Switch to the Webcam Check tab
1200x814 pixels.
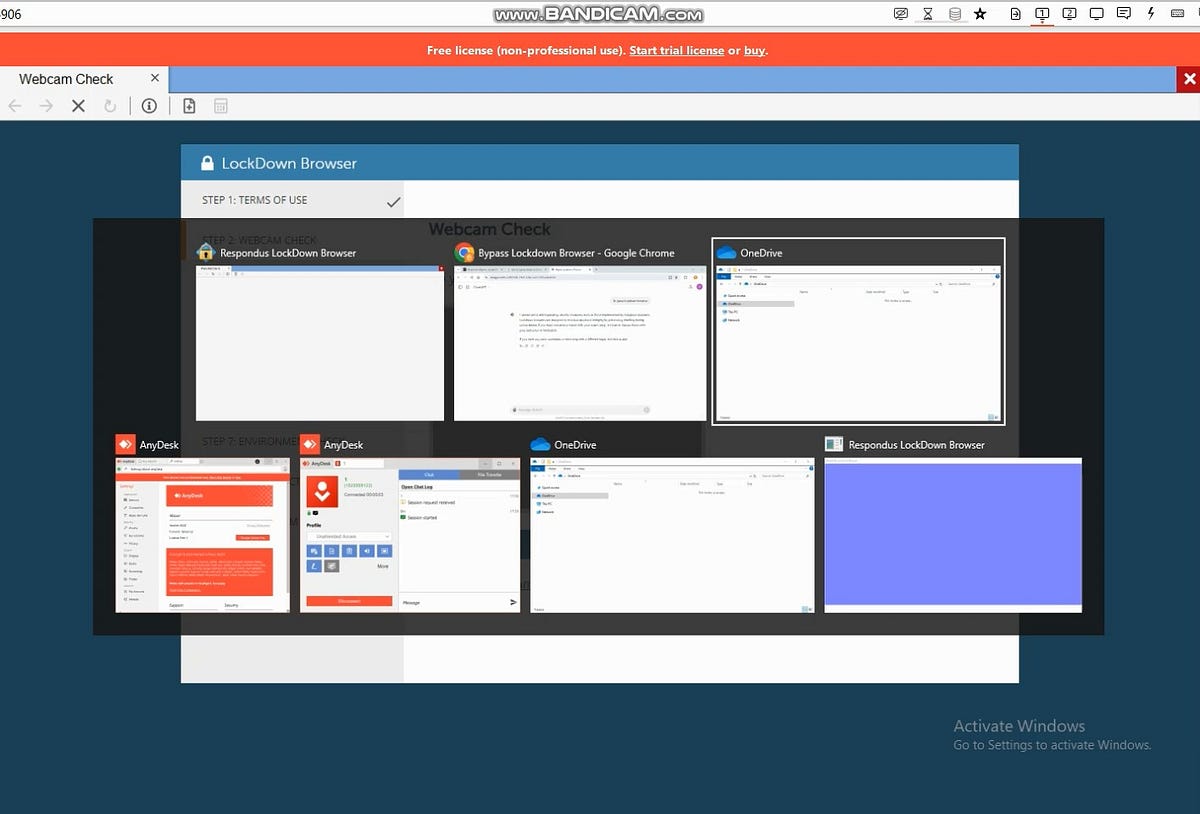pyautogui.click(x=67, y=78)
